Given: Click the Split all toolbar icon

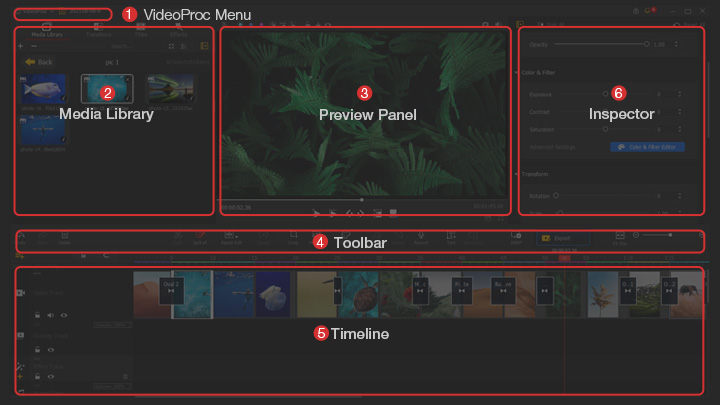Looking at the screenshot, I should (x=200, y=238).
